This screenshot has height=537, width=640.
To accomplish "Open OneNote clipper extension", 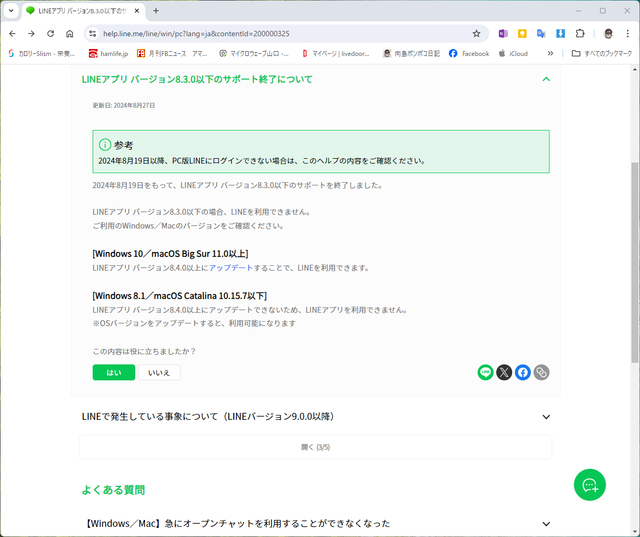I will coord(503,33).
